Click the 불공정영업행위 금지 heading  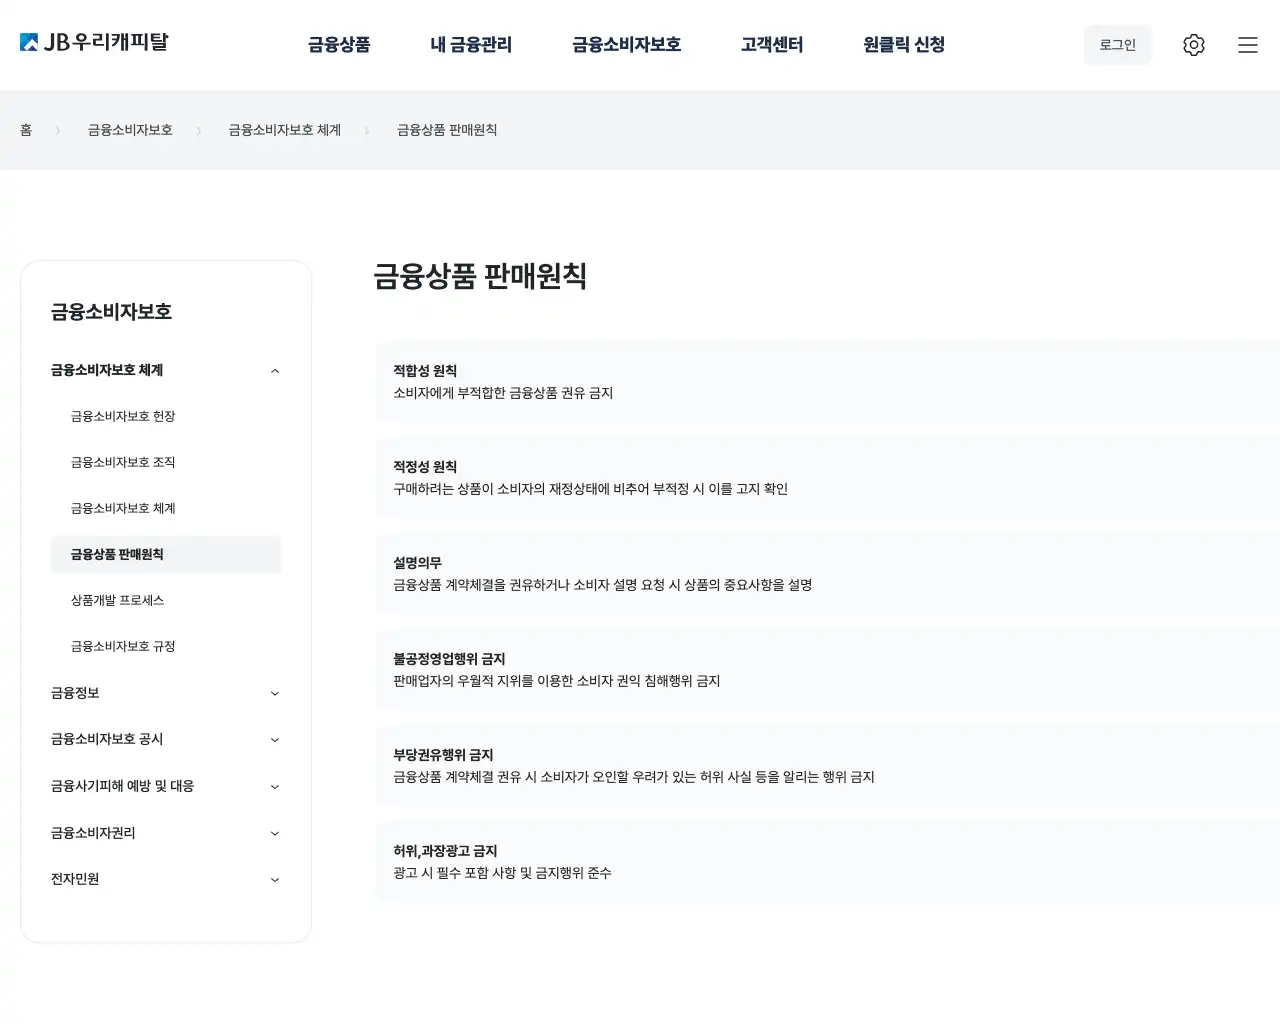click(449, 659)
